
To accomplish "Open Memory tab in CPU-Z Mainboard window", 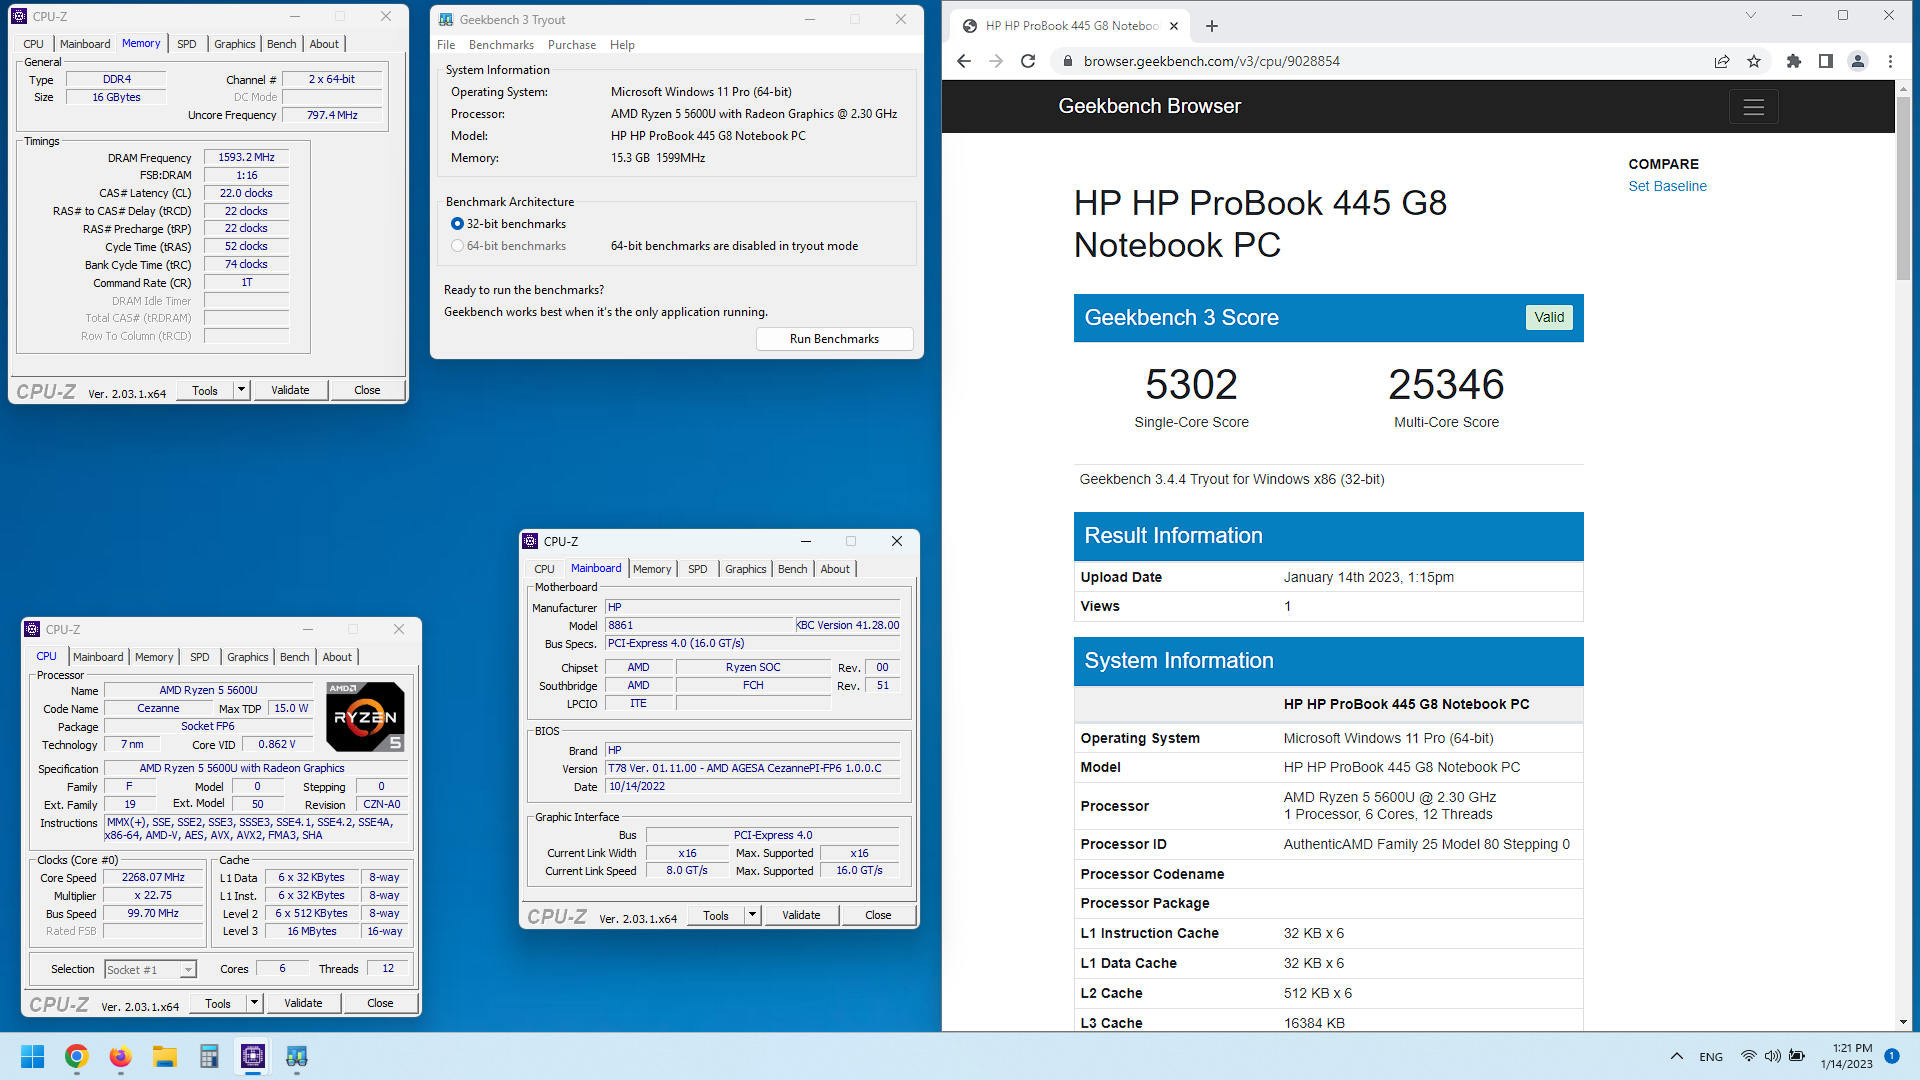I will coord(652,569).
